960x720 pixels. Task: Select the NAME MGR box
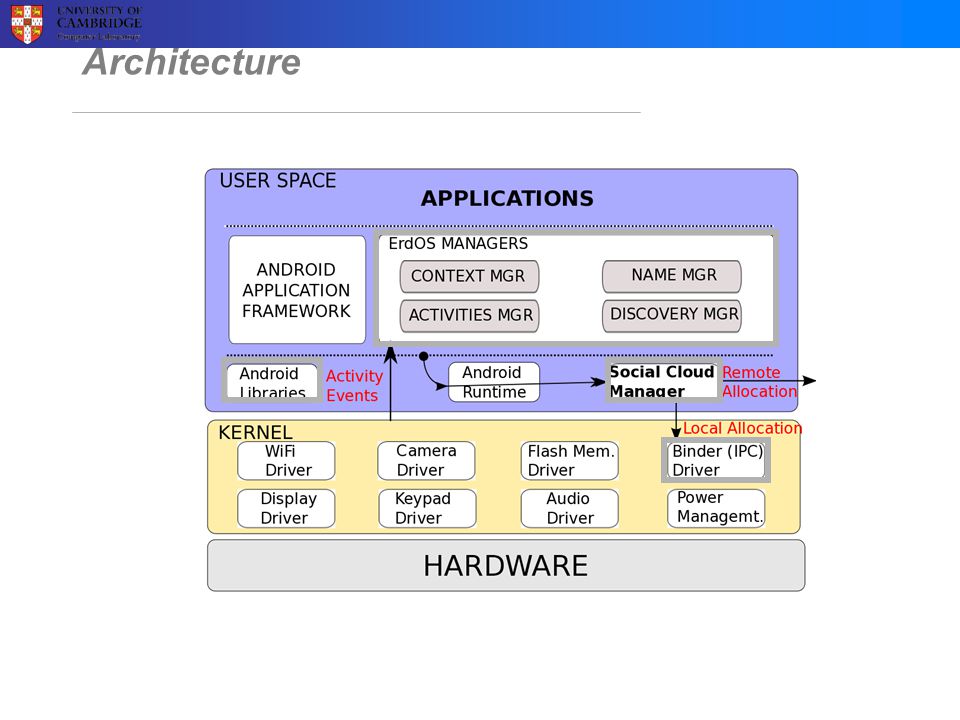pyautogui.click(x=672, y=276)
